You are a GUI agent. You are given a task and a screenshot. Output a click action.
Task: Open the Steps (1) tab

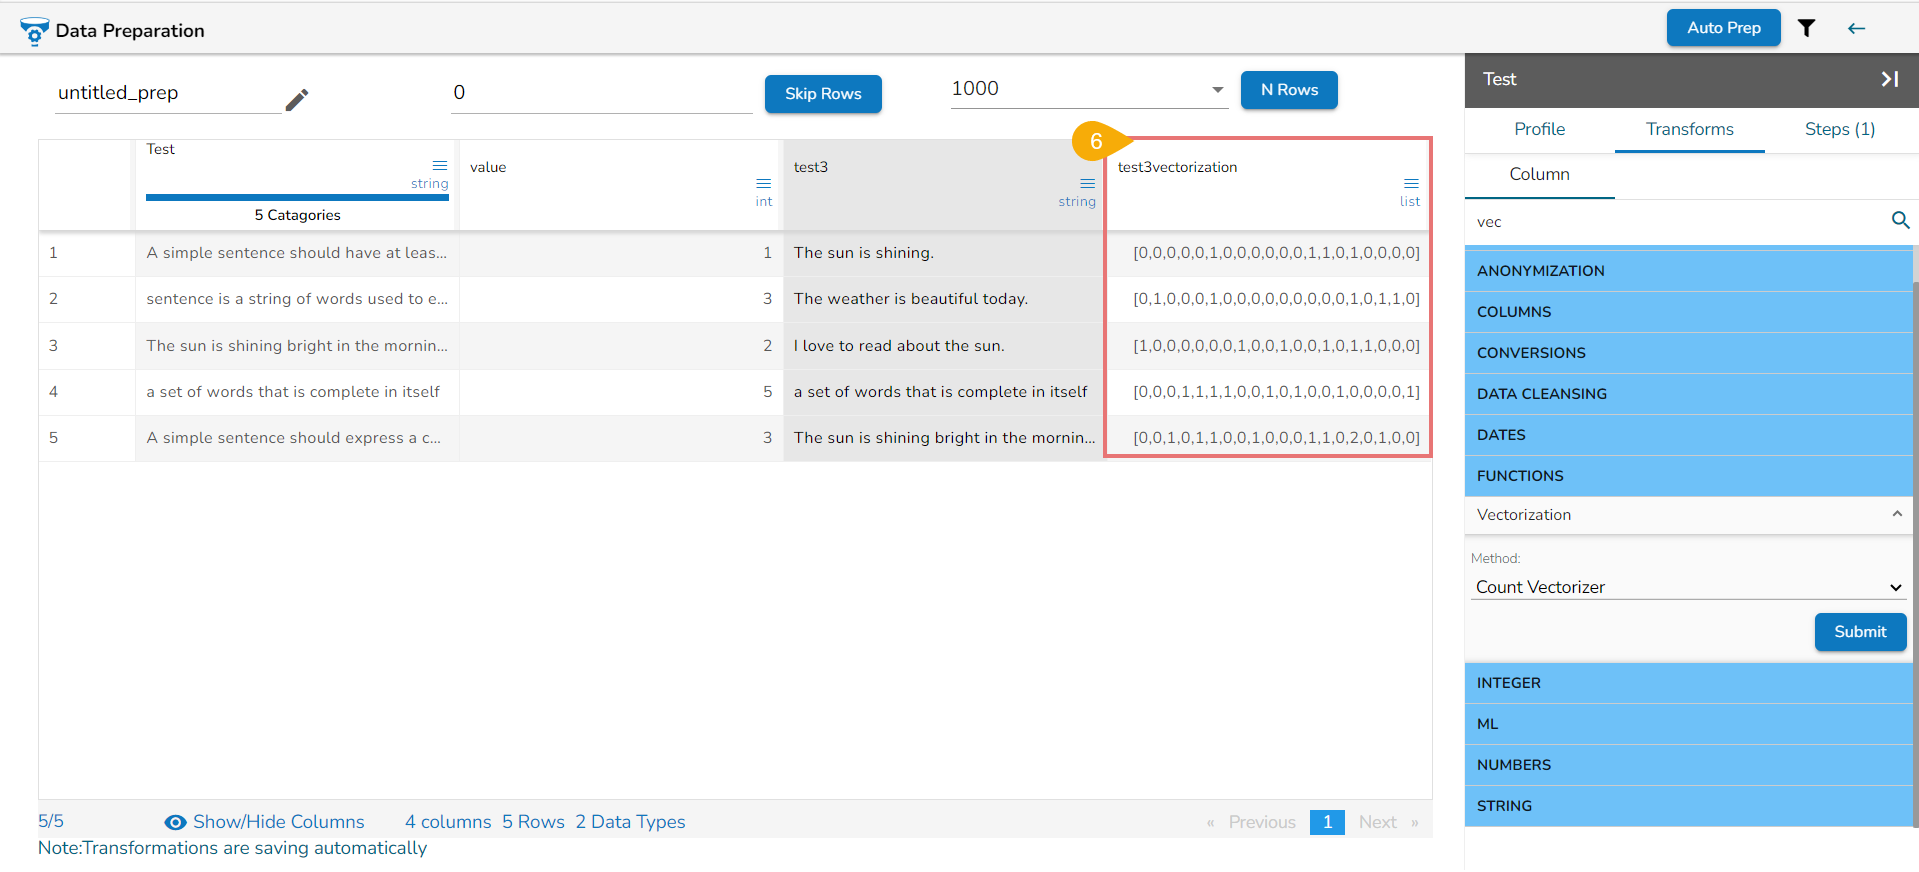click(x=1839, y=129)
